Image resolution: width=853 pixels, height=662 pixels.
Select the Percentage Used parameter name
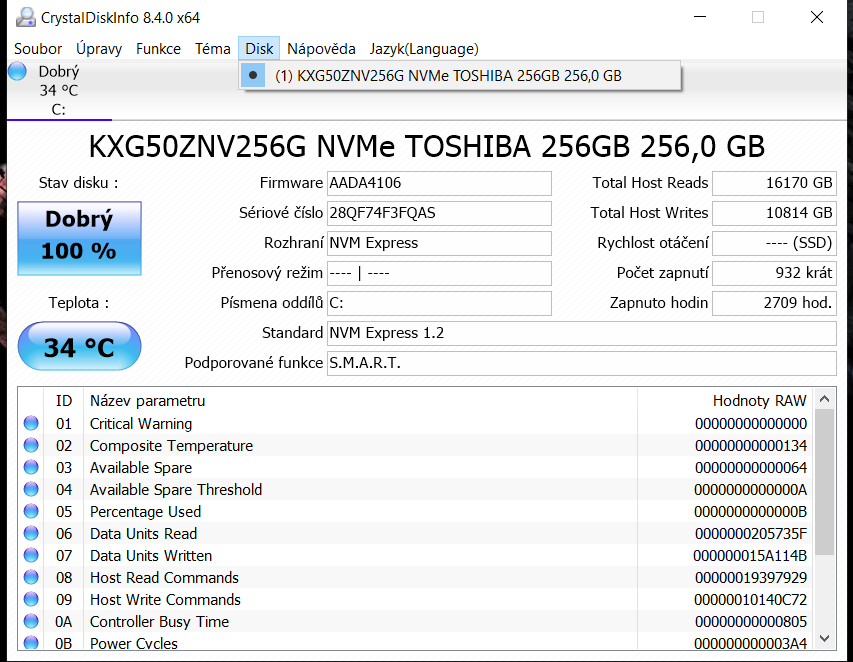[x=145, y=512]
